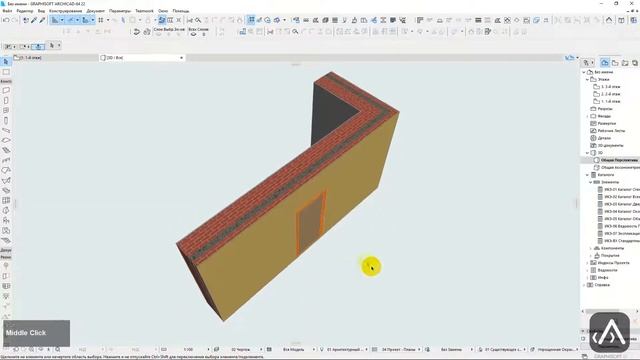
Task: Open the Файл menu
Action: pos(7,11)
